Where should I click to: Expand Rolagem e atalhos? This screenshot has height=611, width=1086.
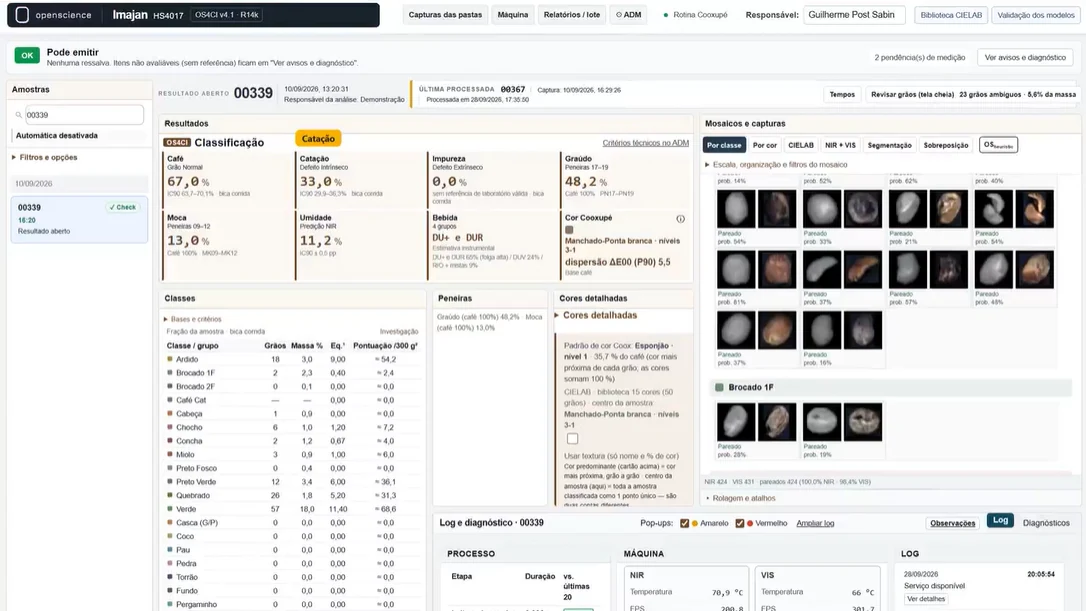click(740, 498)
